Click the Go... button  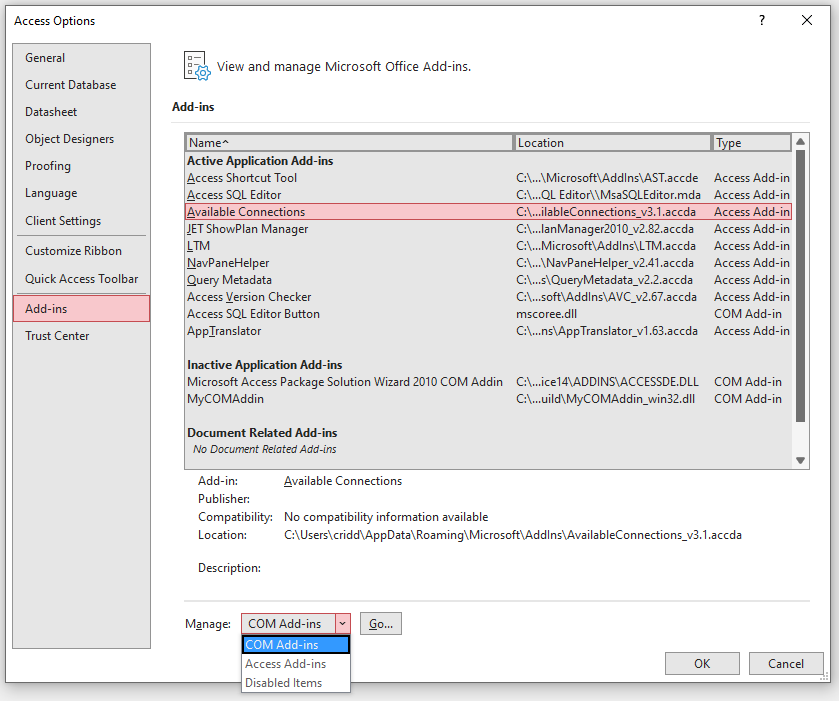[380, 623]
